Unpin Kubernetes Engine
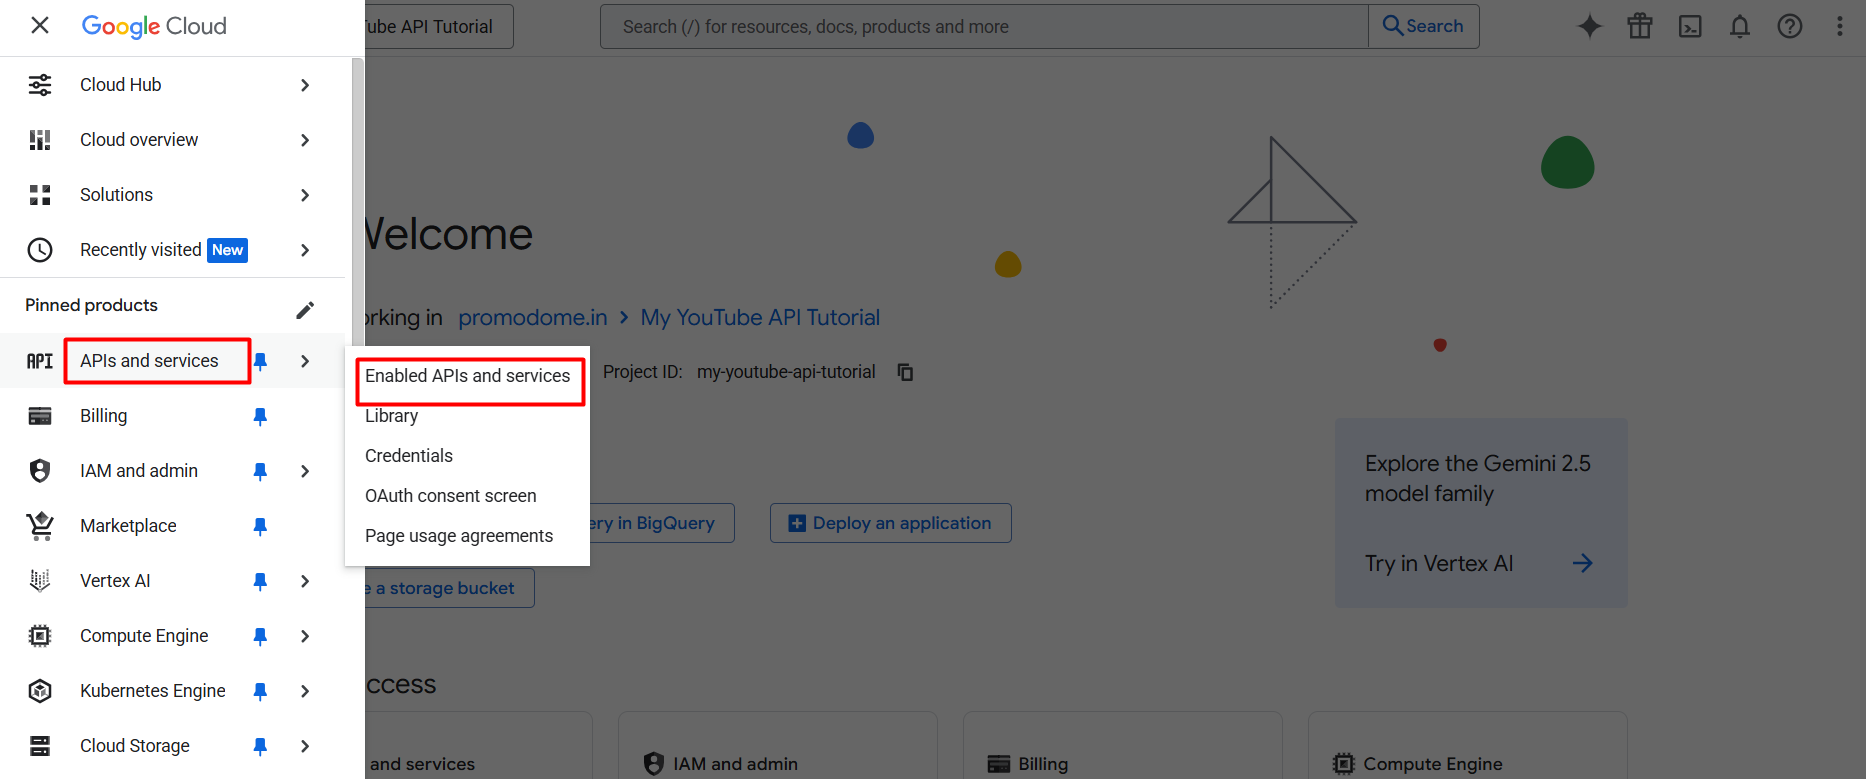This screenshot has height=779, width=1866. 260,691
